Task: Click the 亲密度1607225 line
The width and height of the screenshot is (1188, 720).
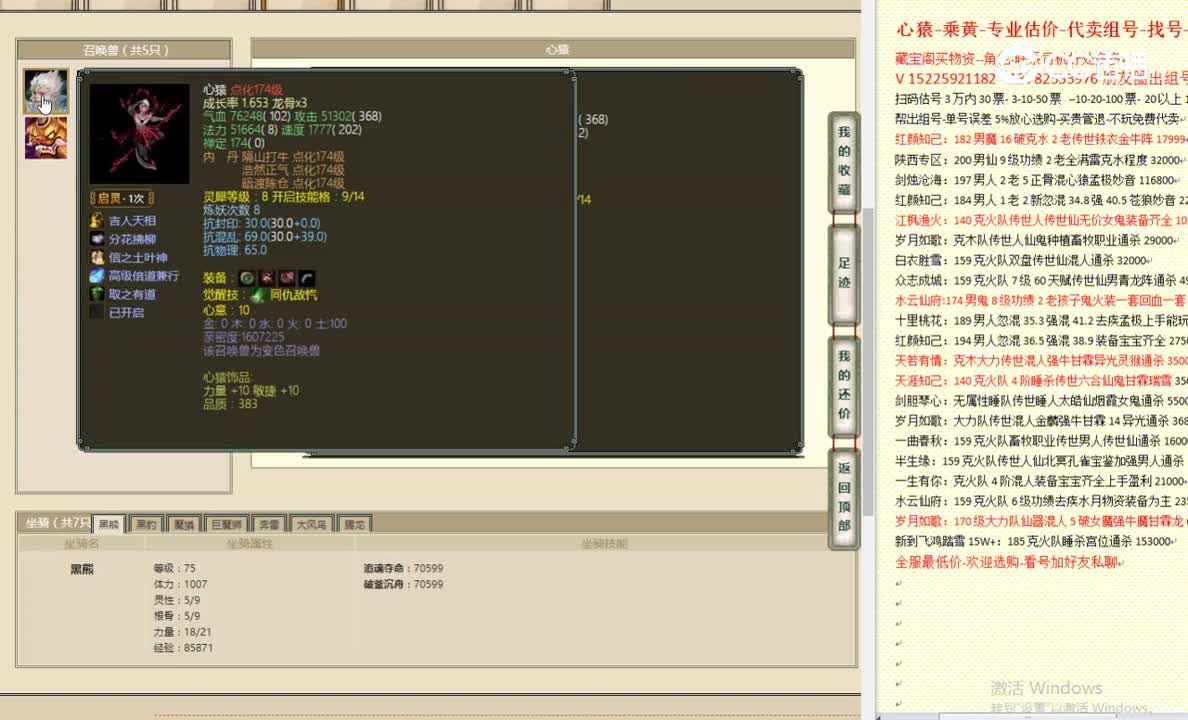Action: tap(243, 337)
